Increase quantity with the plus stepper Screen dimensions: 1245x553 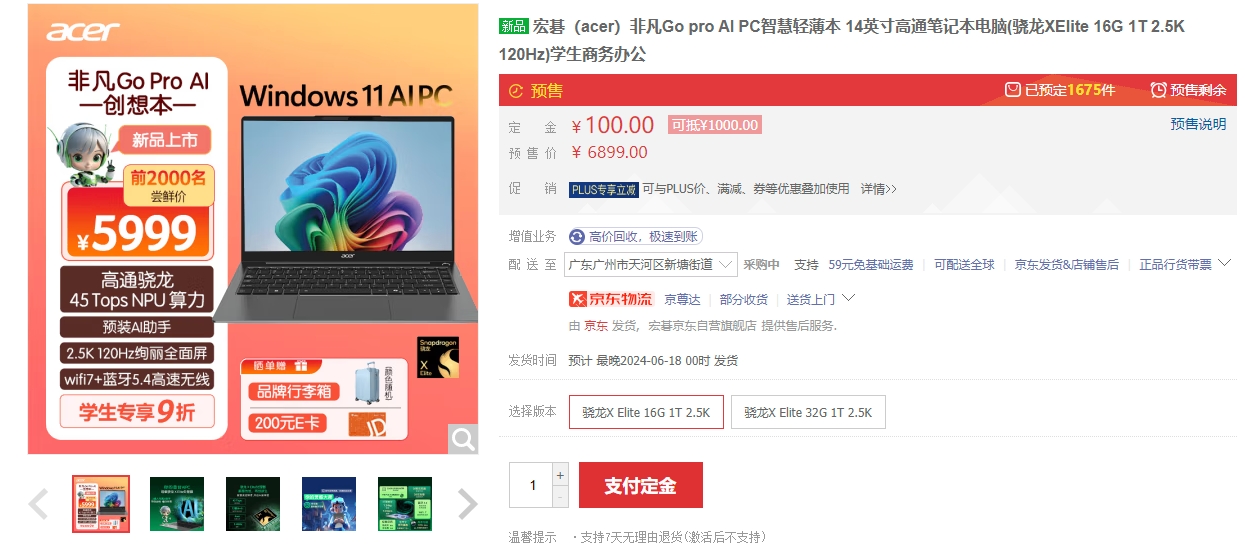click(x=560, y=475)
